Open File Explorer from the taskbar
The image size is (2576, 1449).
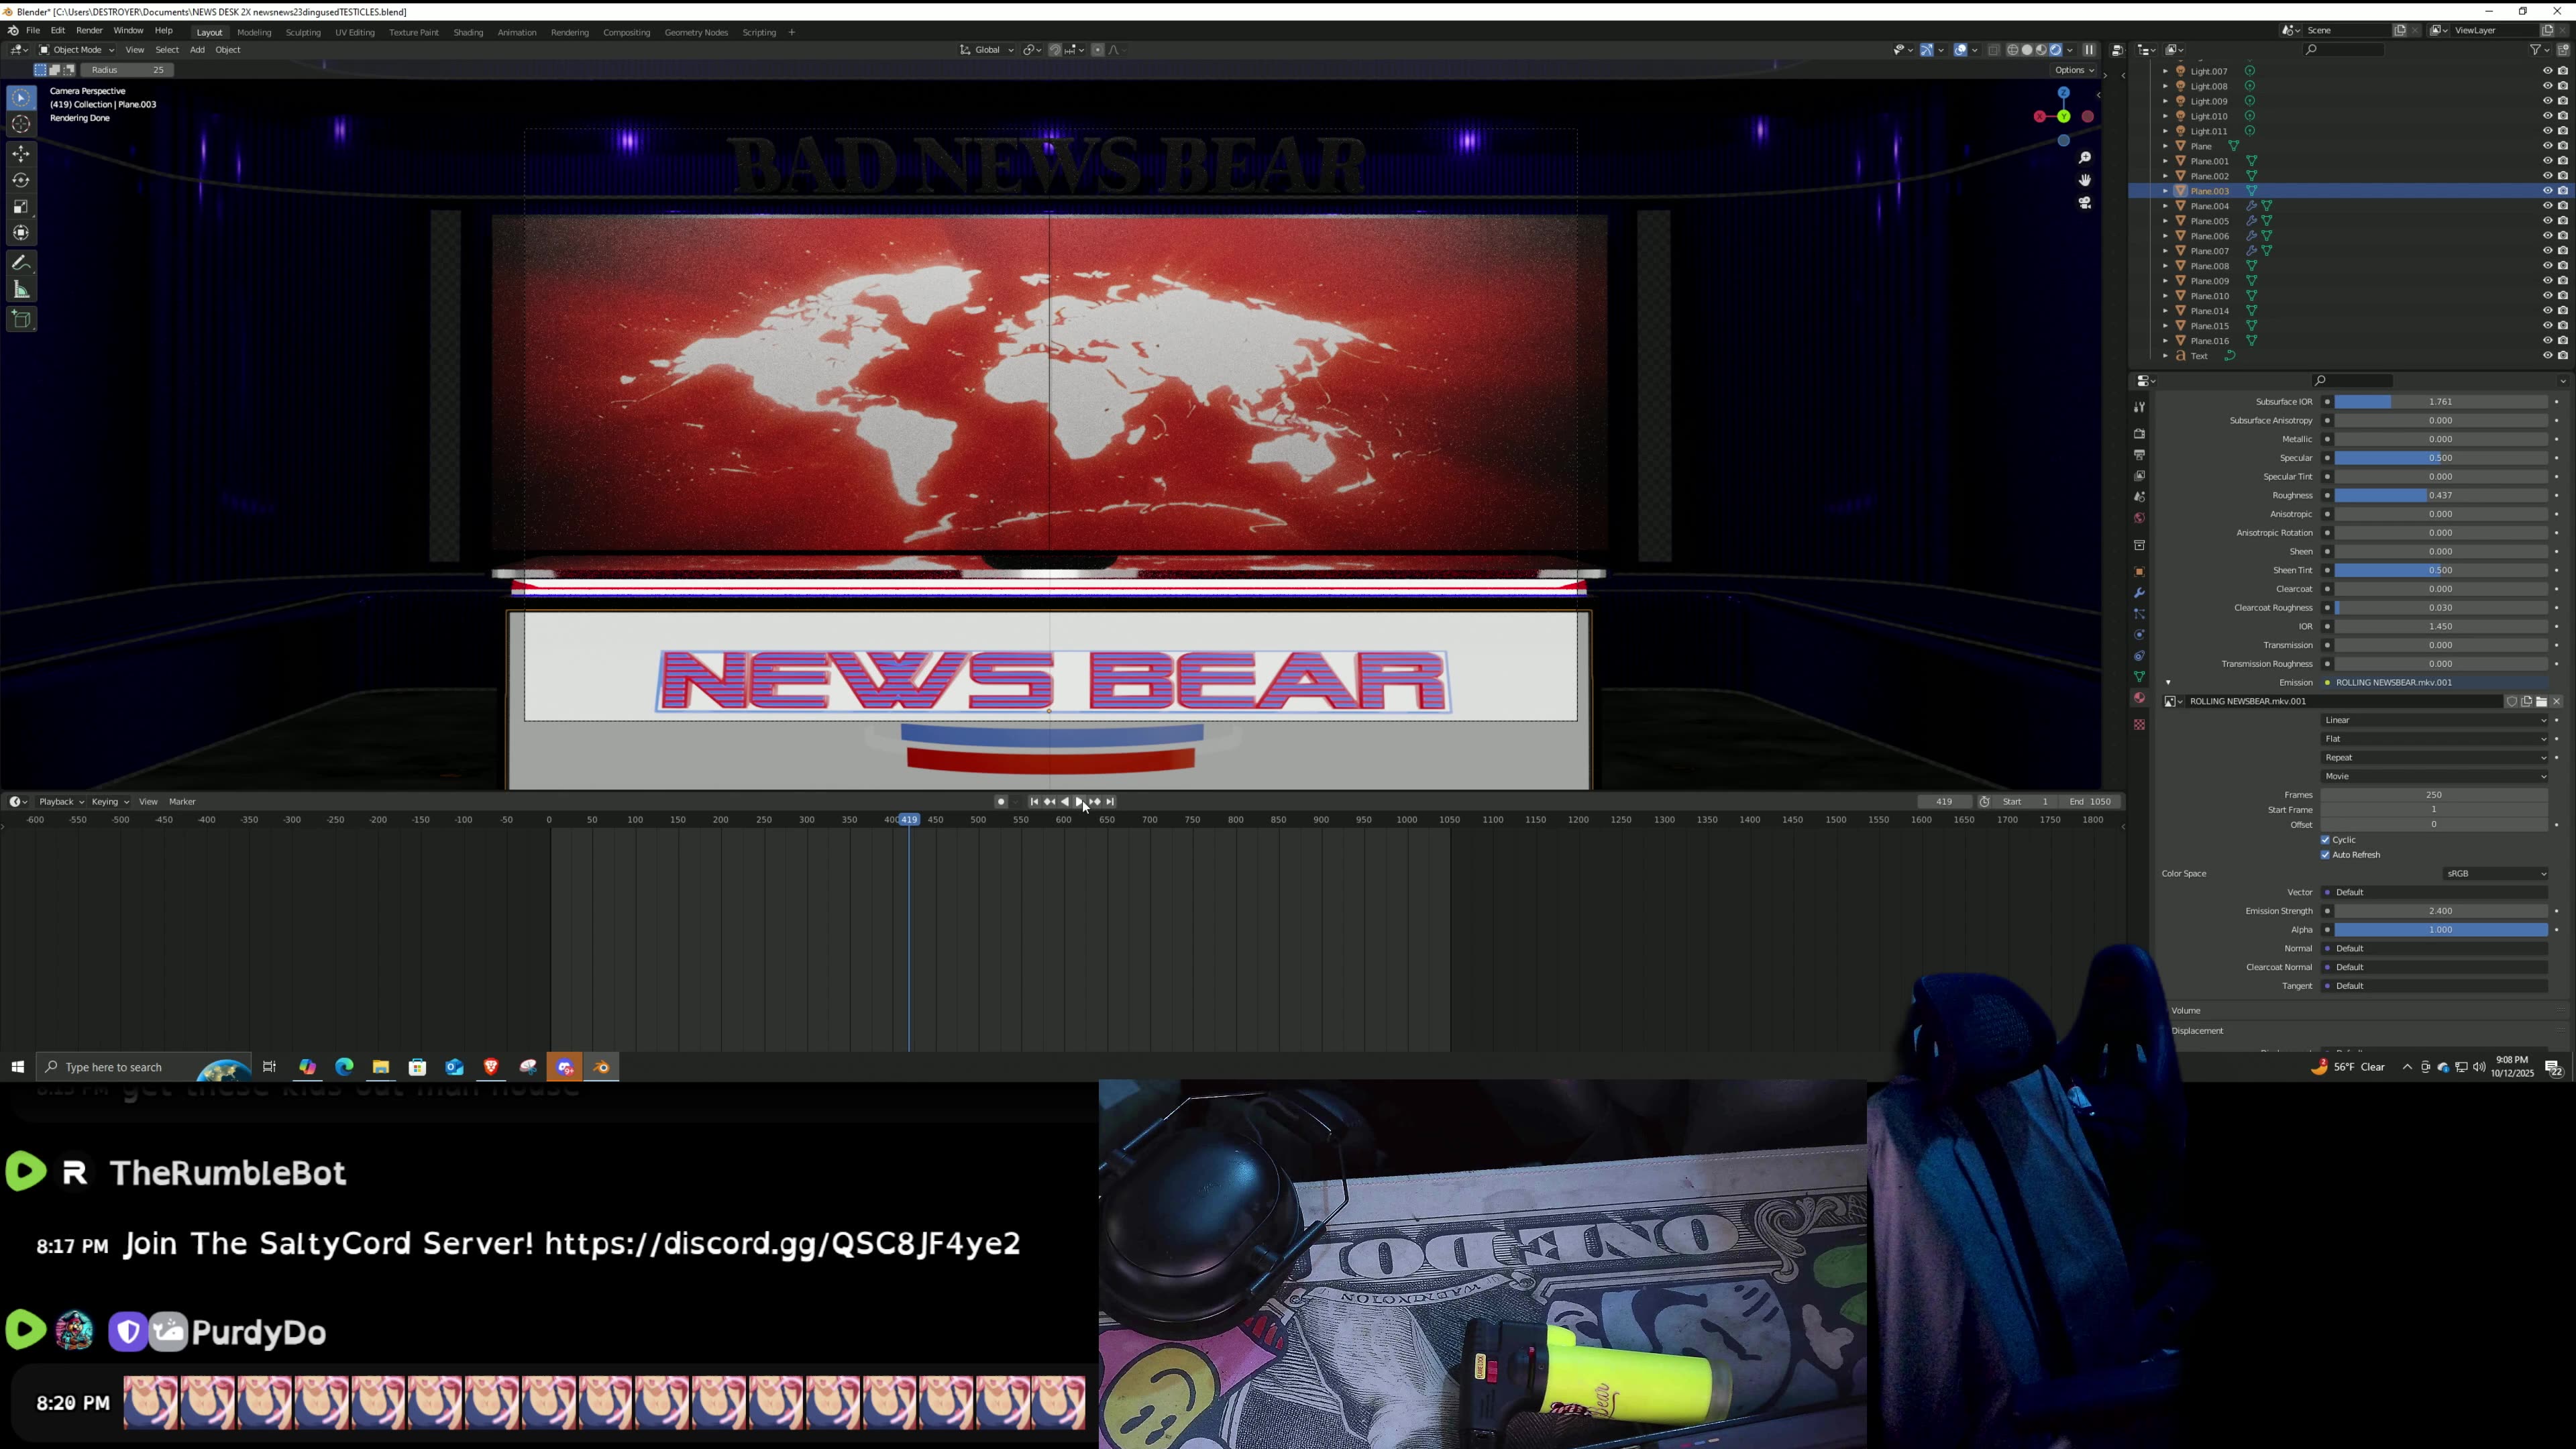381,1067
